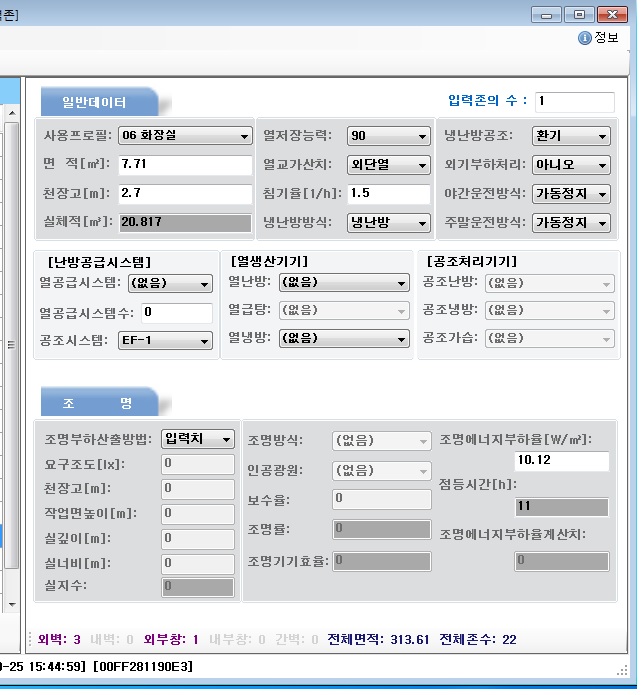Open the 열난방 dropdown
Viewport: 643px width, 695px height.
tap(344, 284)
